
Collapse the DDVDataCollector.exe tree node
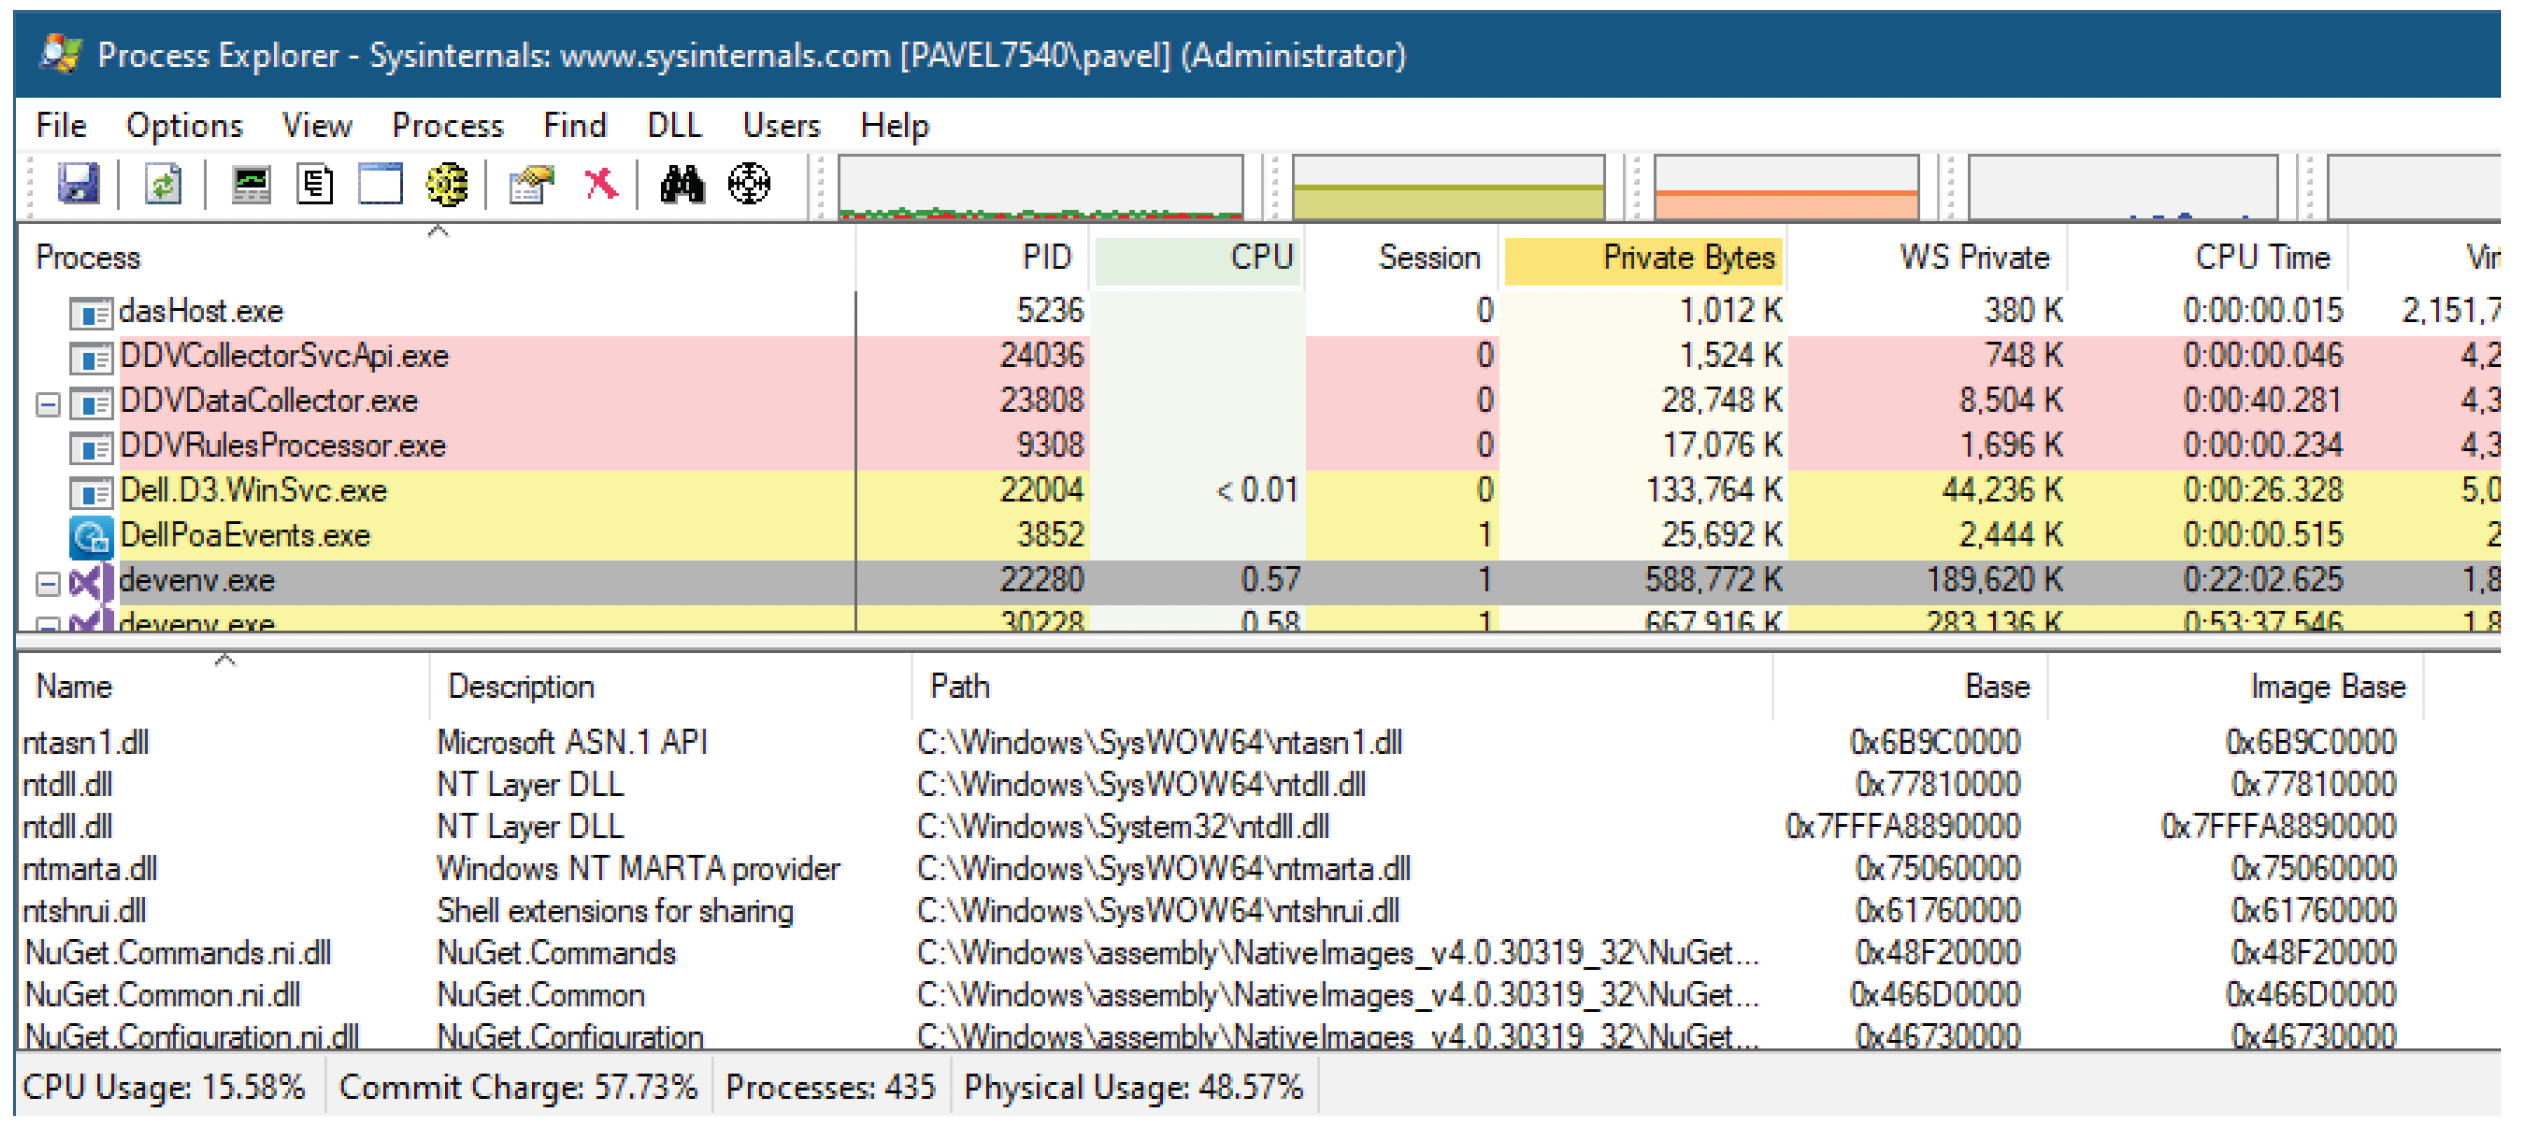[47, 404]
